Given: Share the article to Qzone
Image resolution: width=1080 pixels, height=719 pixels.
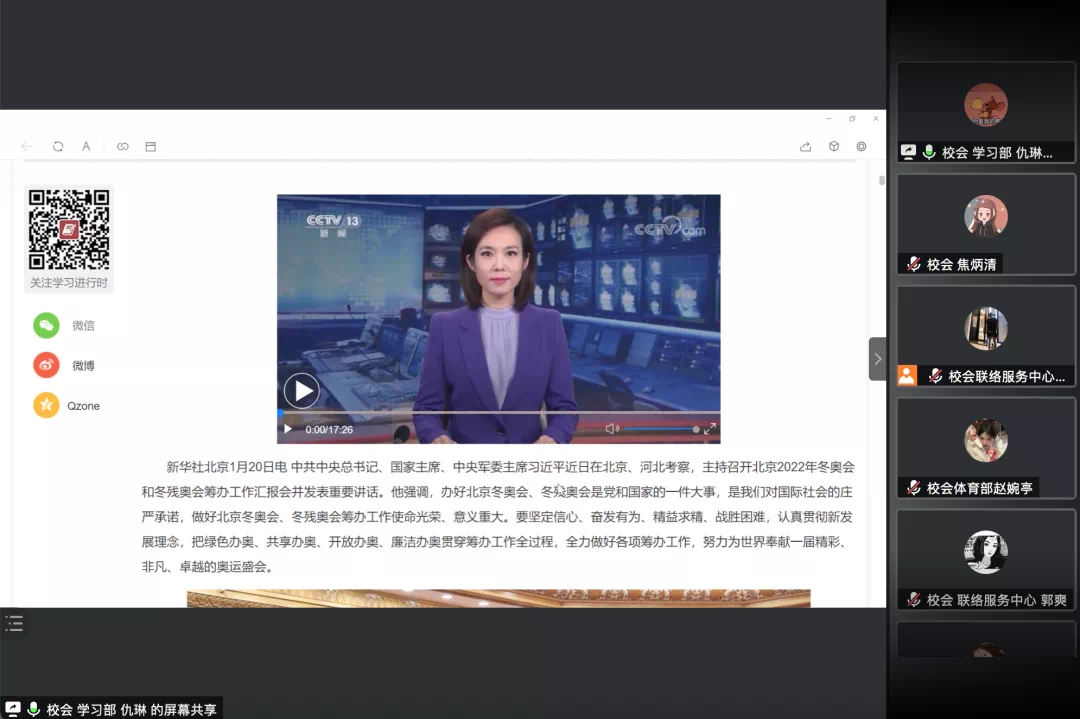Looking at the screenshot, I should [x=46, y=405].
